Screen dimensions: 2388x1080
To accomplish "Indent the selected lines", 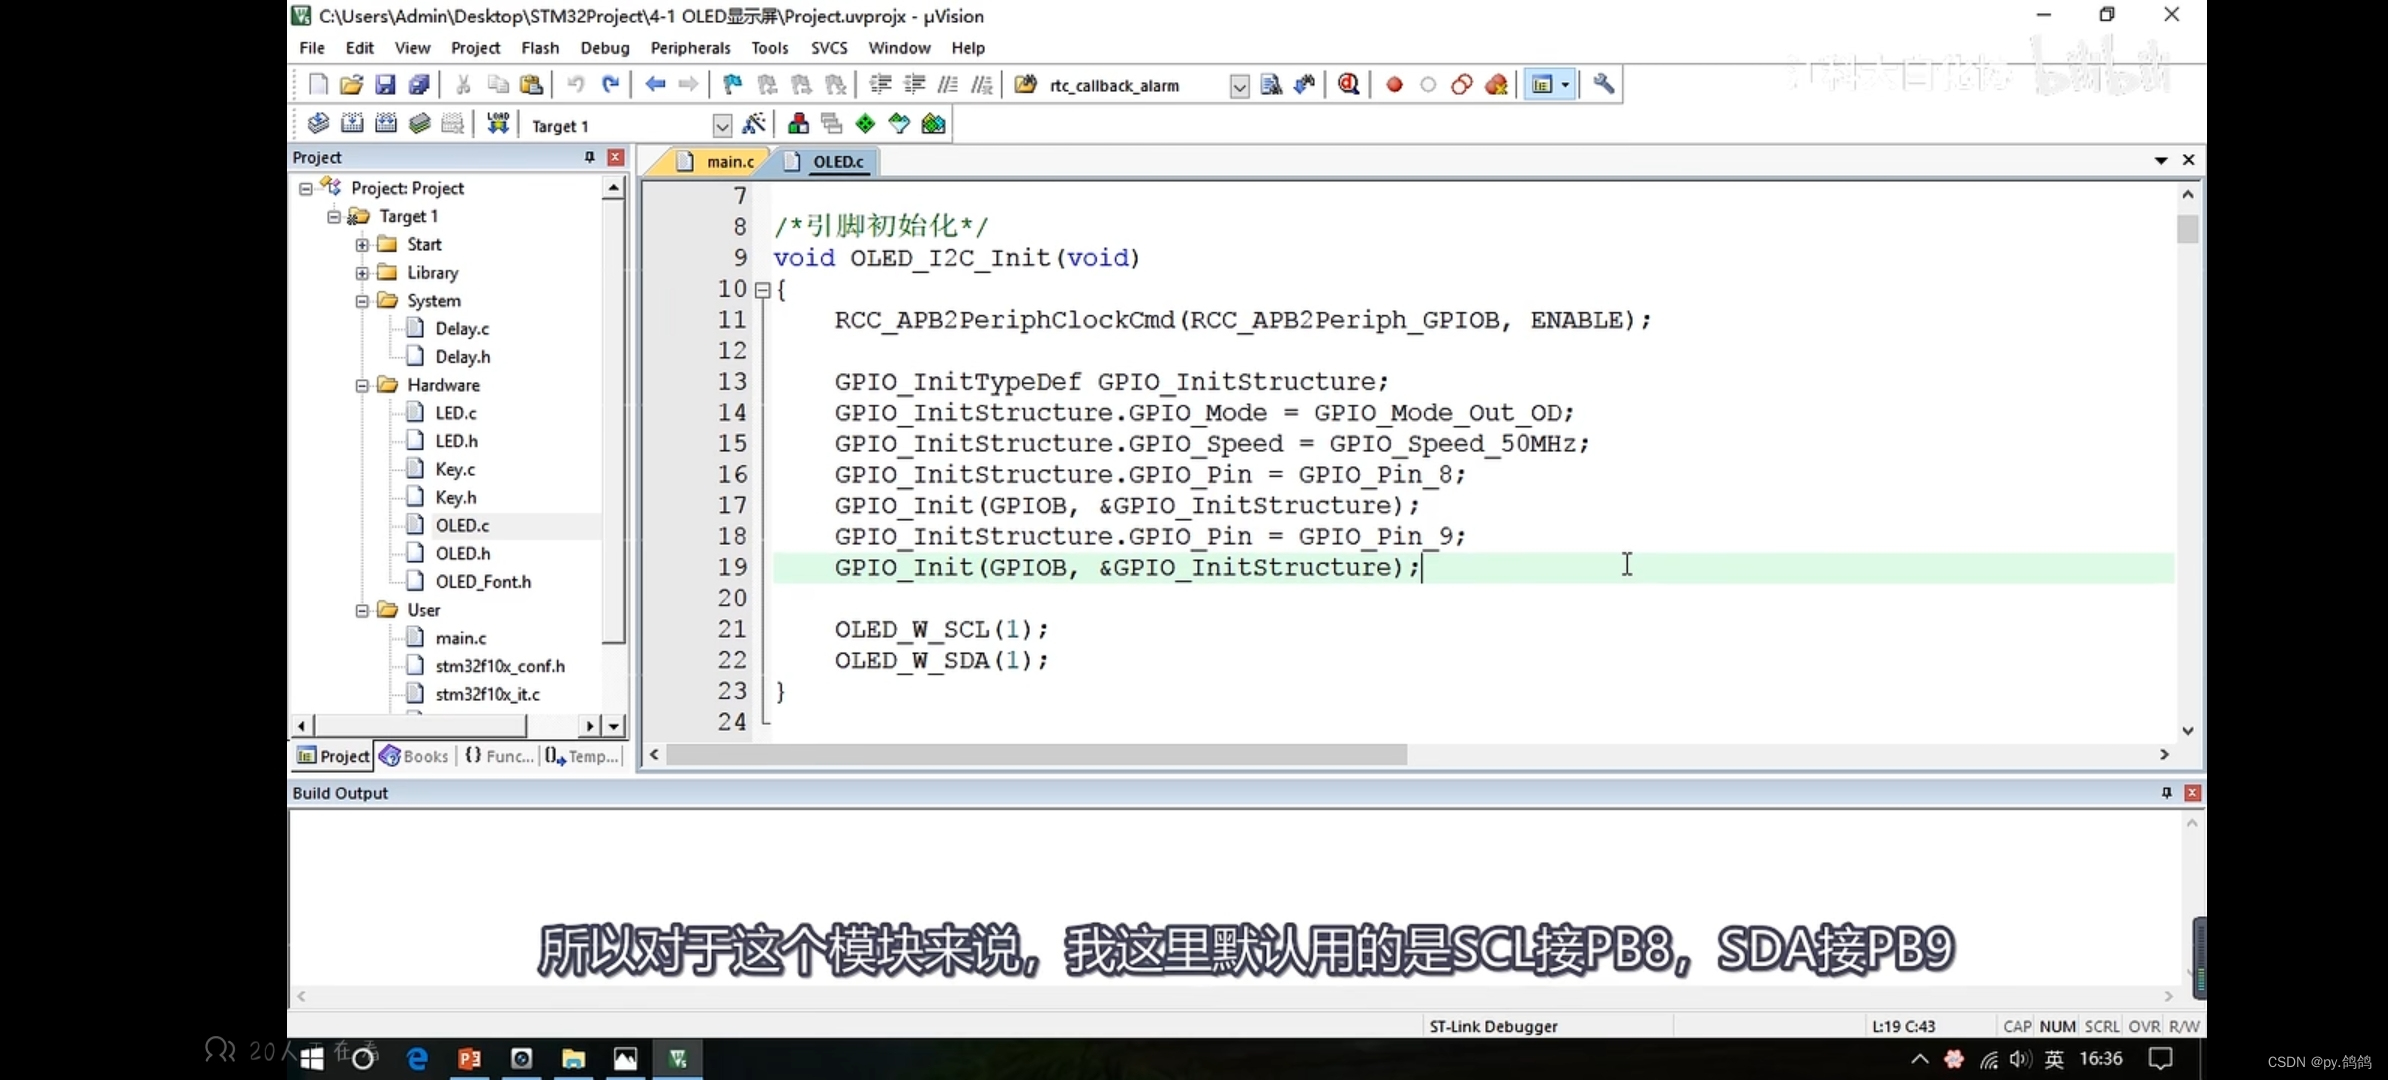I will click(x=880, y=85).
